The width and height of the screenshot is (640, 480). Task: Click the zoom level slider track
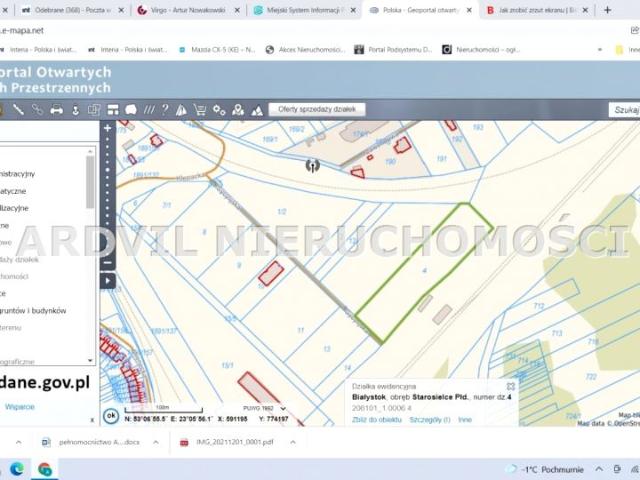click(x=107, y=196)
